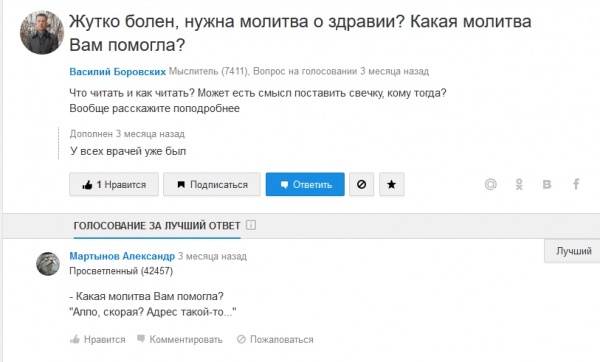600x362 pixels.
Task: Share the question via Mail.ru @ icon
Action: click(x=491, y=184)
